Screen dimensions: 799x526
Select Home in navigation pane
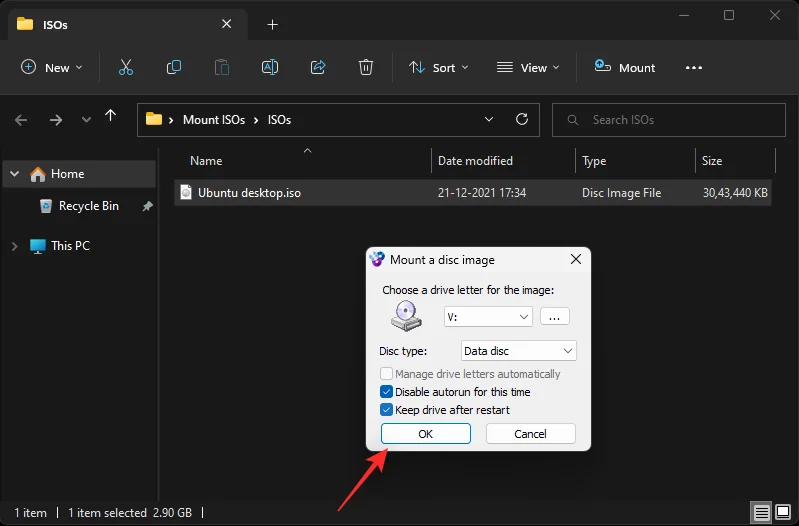(x=67, y=174)
